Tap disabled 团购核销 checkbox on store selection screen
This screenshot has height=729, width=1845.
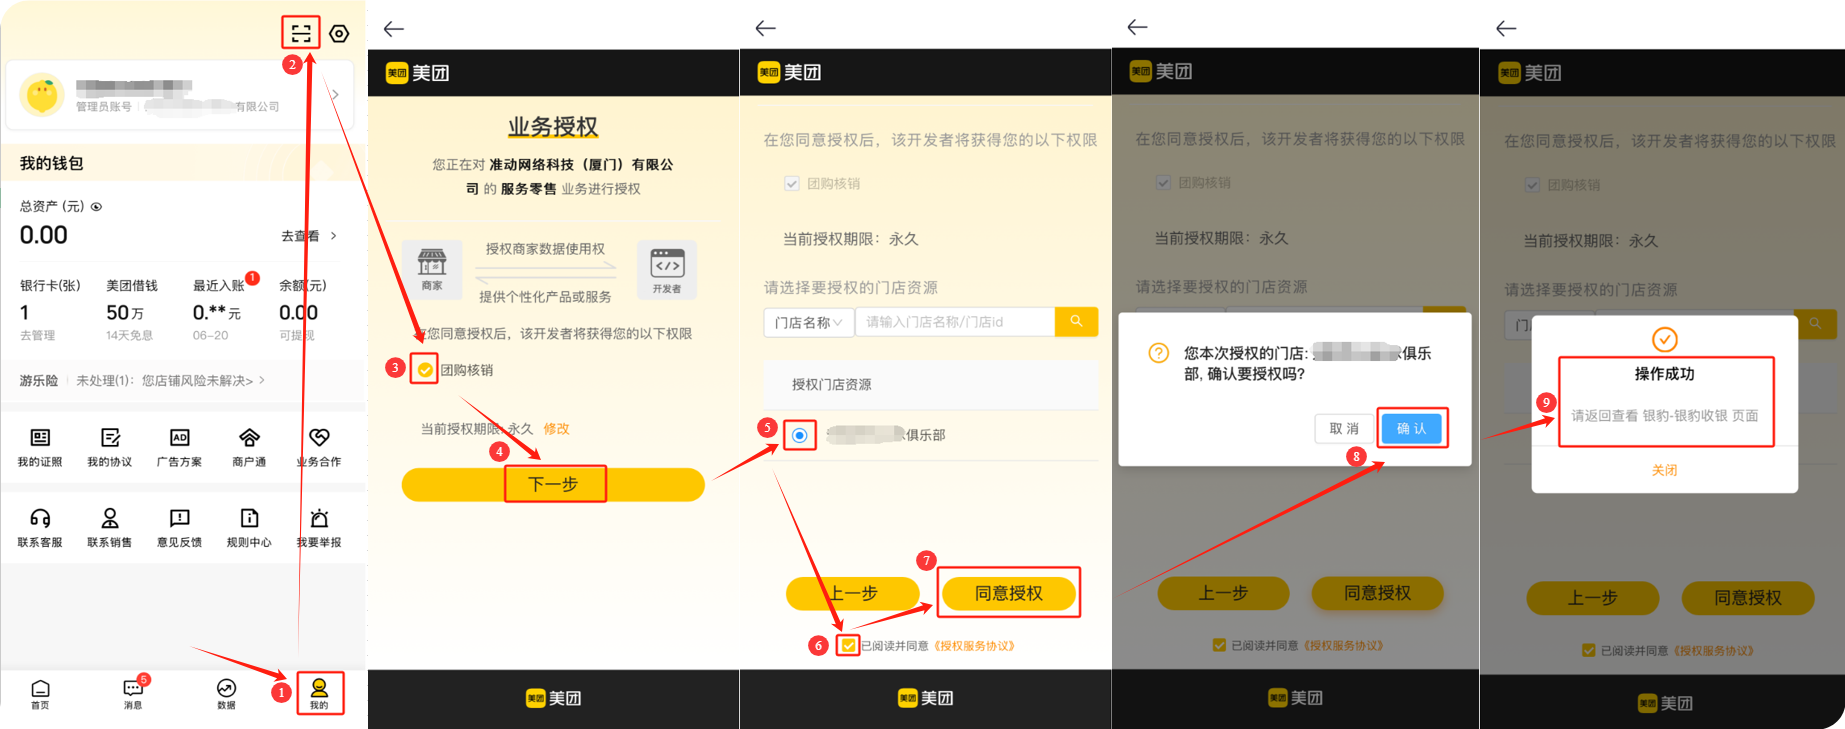pos(792,184)
